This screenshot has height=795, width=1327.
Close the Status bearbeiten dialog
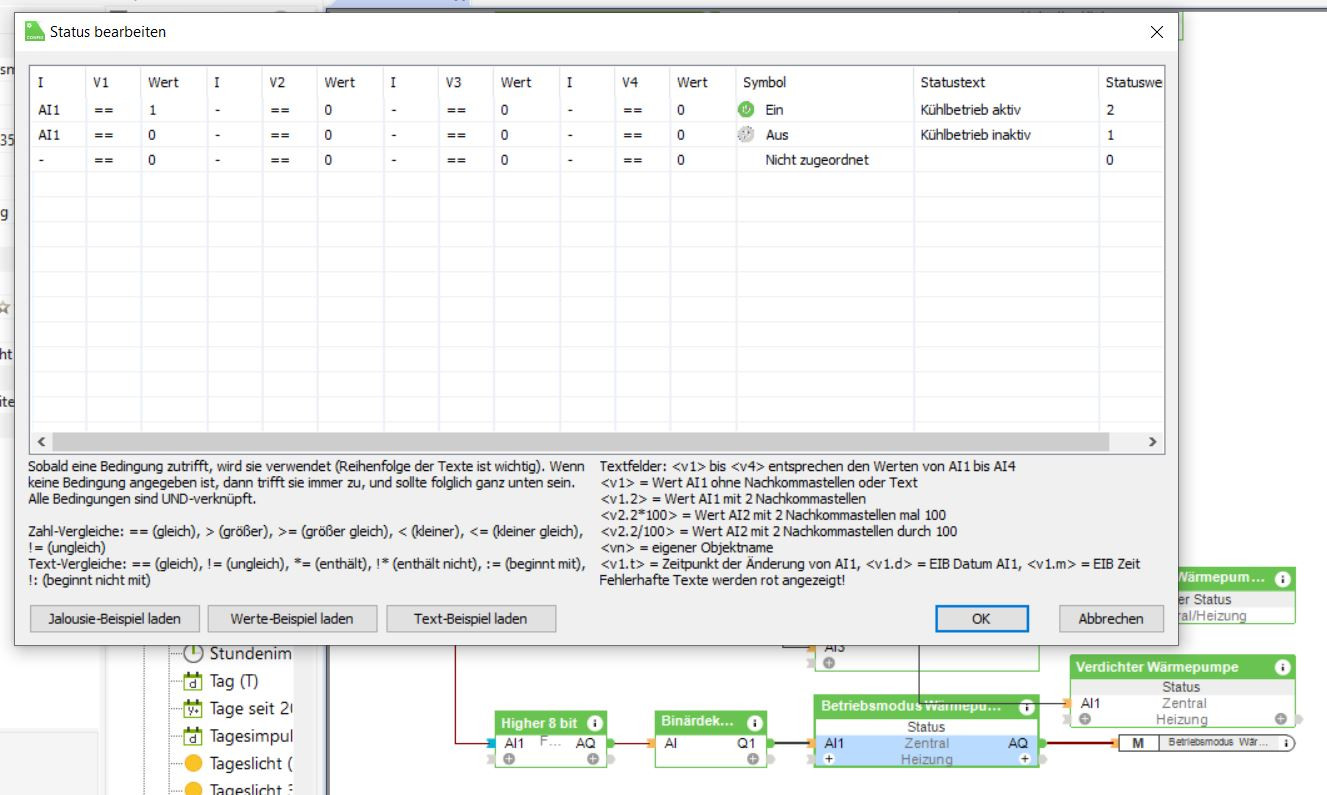click(1157, 32)
